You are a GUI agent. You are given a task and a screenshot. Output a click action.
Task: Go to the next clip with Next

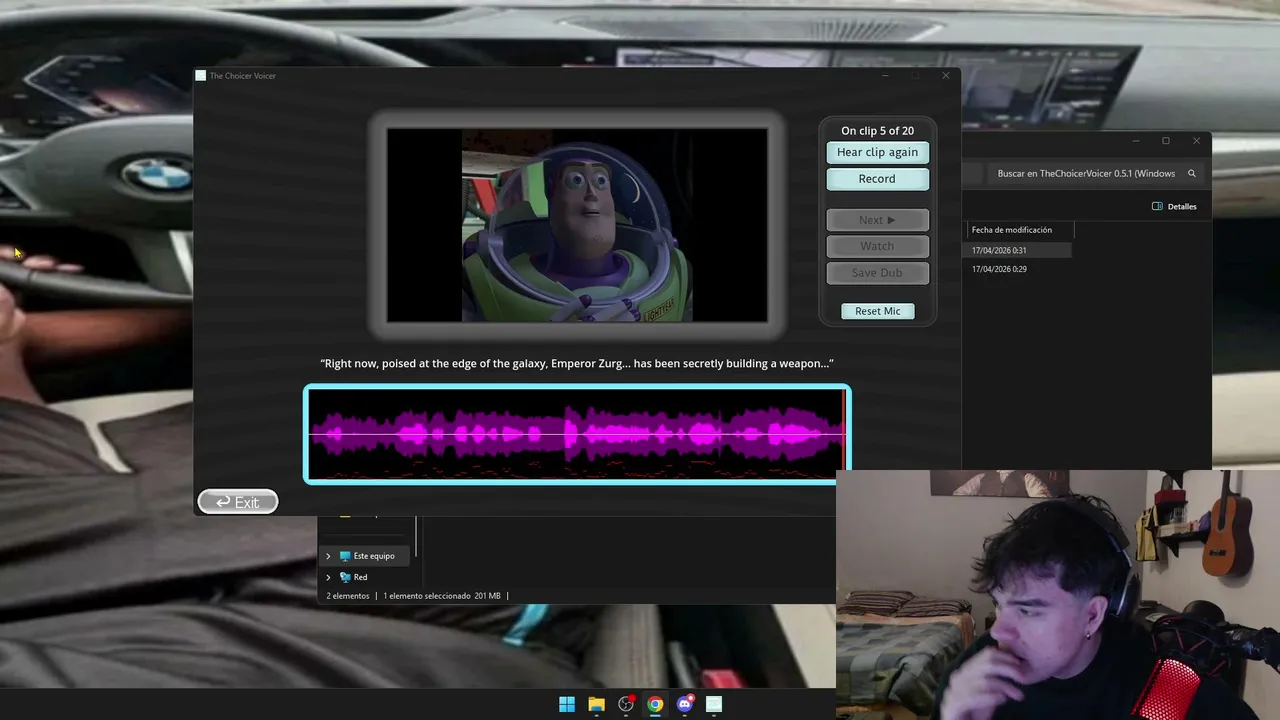[877, 220]
